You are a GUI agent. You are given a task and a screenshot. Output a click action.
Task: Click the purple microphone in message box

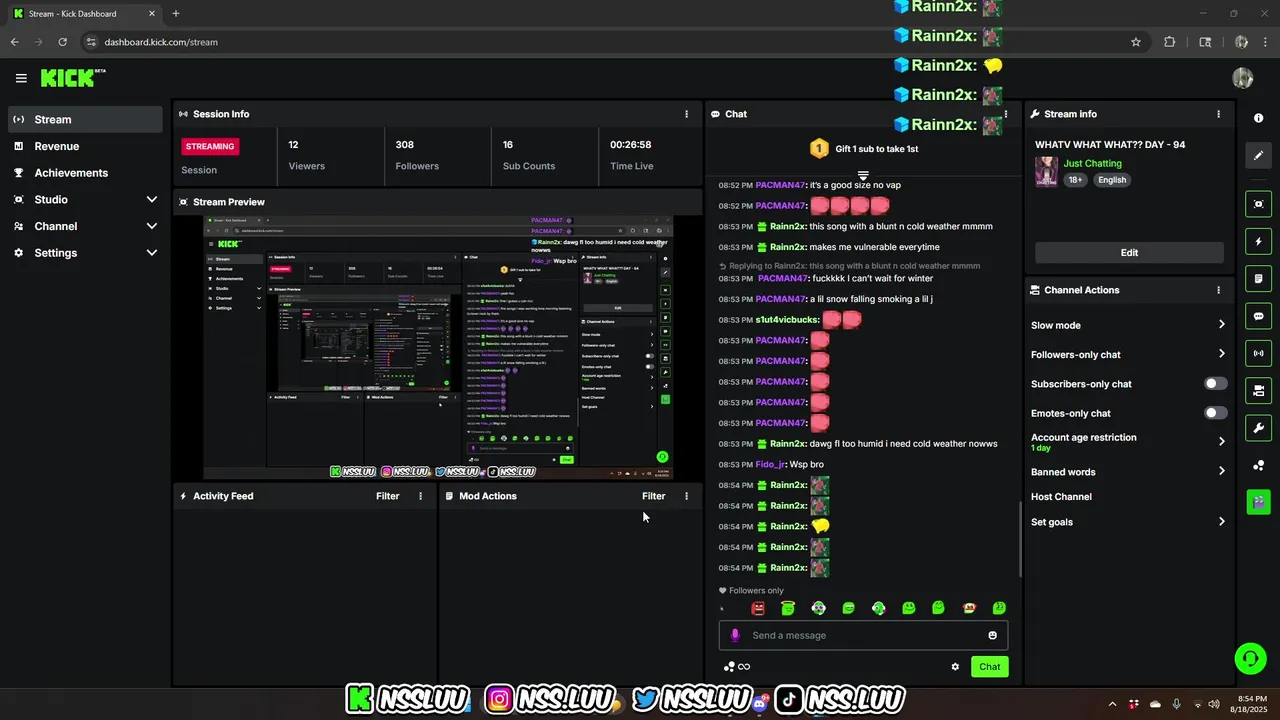point(735,635)
